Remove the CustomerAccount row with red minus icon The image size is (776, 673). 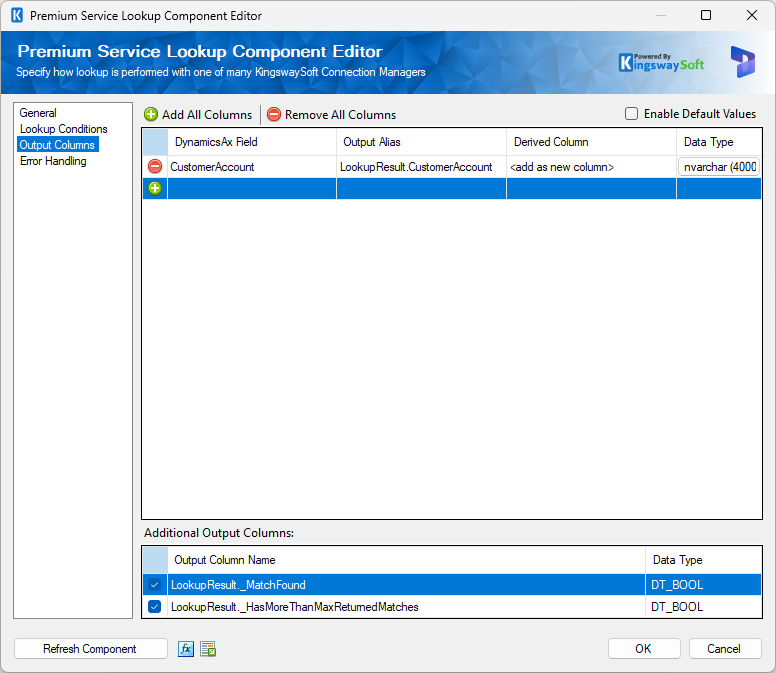155,166
